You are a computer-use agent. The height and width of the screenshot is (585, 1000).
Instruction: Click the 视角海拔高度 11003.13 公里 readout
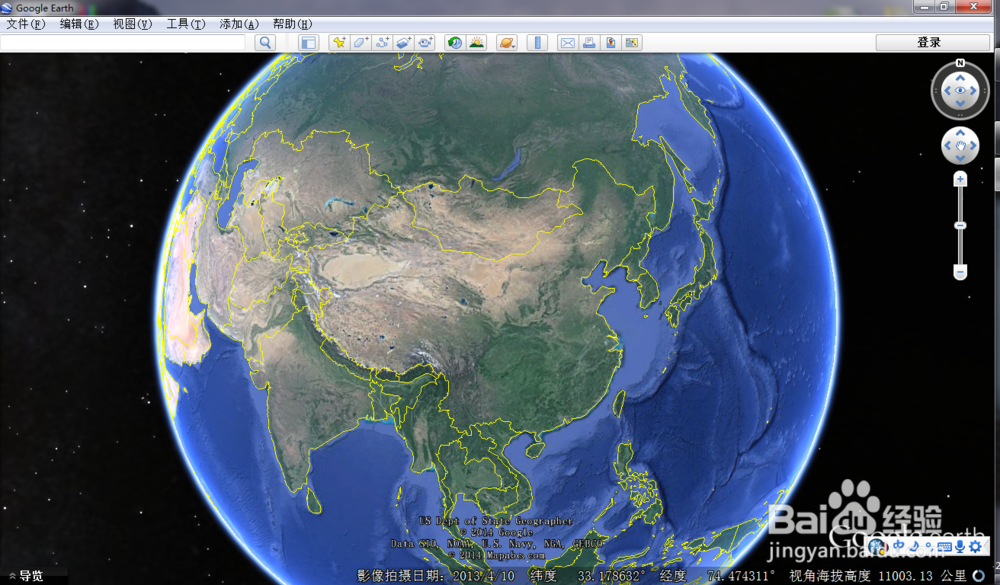pos(878,576)
